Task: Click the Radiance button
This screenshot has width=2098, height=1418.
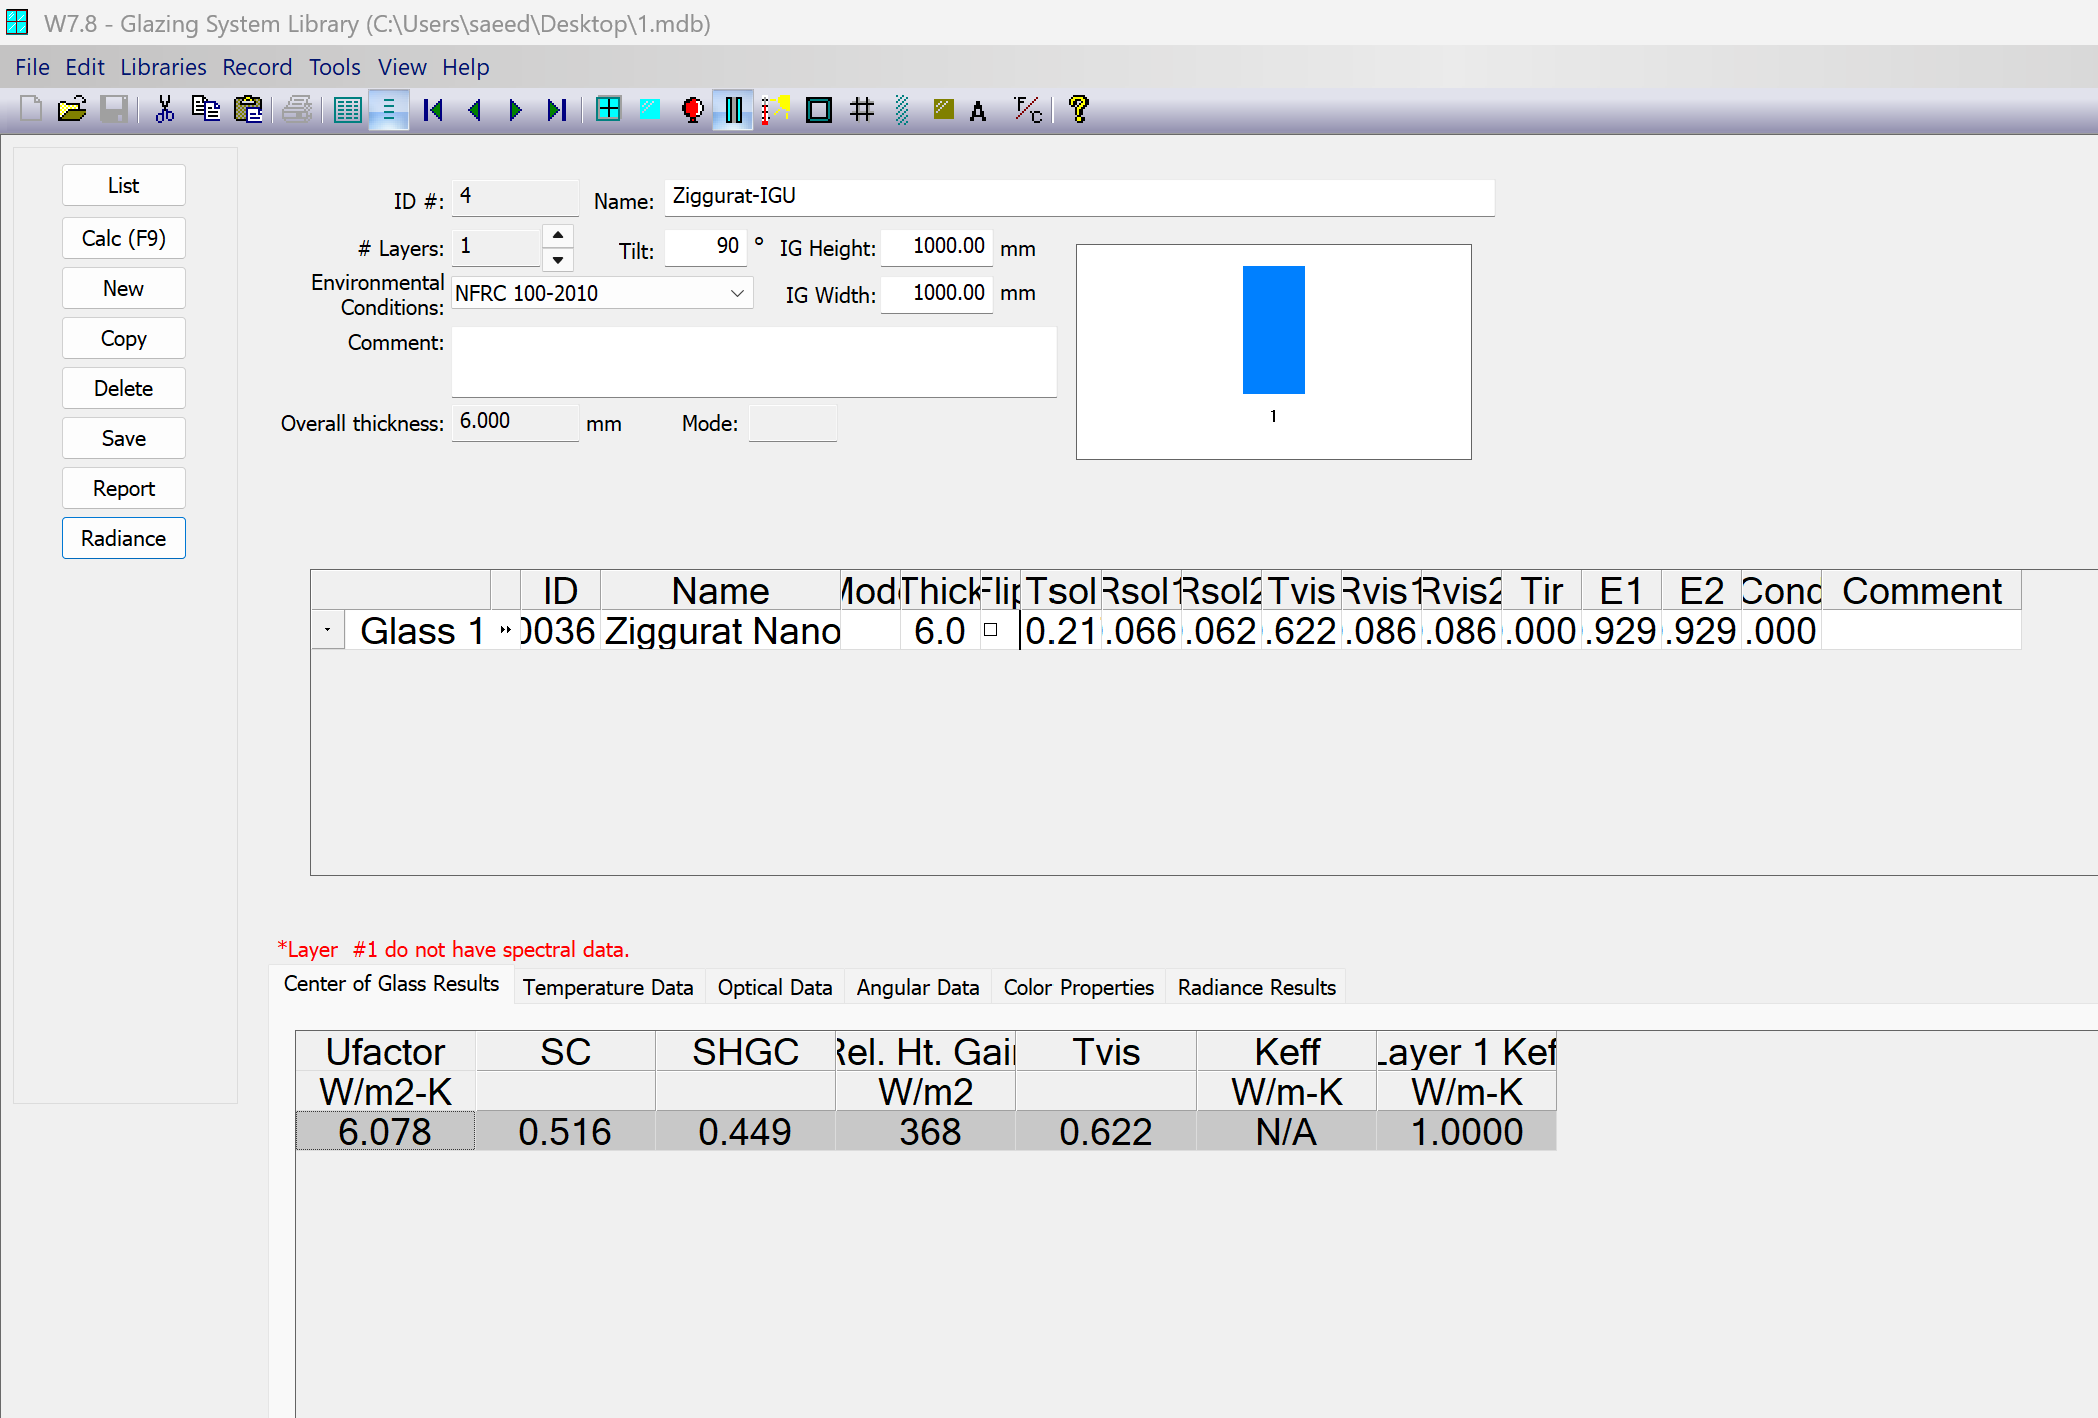Action: click(x=123, y=538)
